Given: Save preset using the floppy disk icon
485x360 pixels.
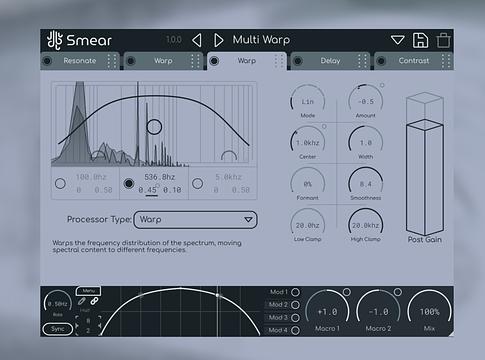Looking at the screenshot, I should (420, 41).
